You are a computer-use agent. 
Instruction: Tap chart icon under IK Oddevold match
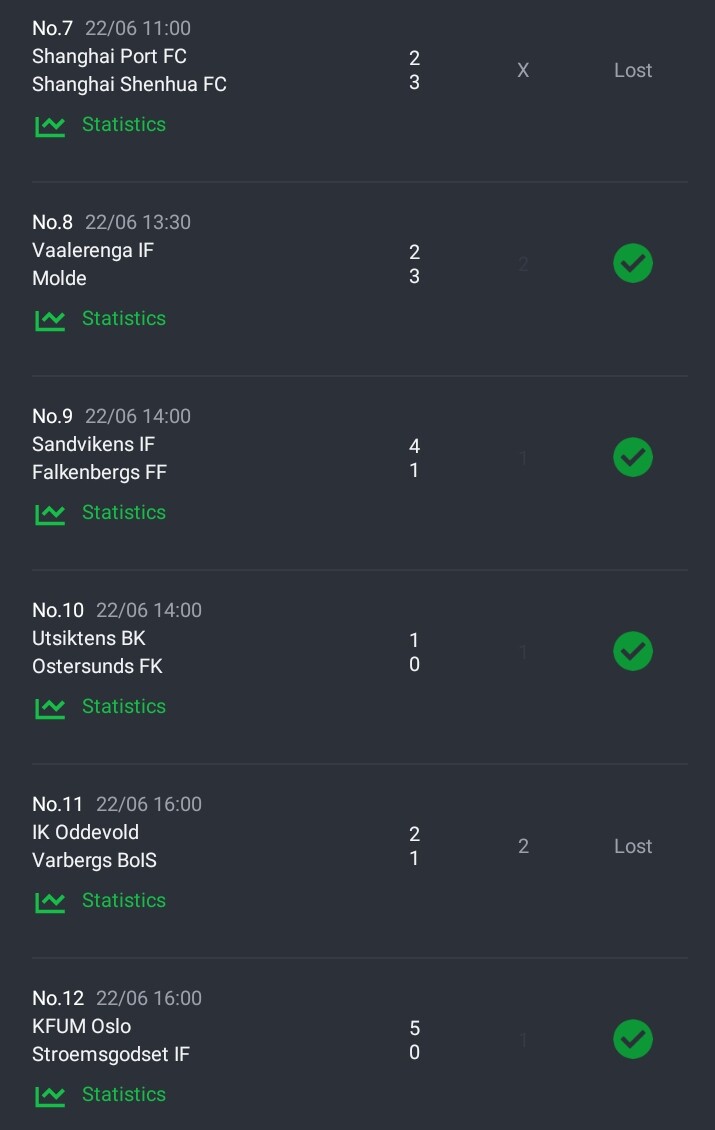click(x=50, y=902)
